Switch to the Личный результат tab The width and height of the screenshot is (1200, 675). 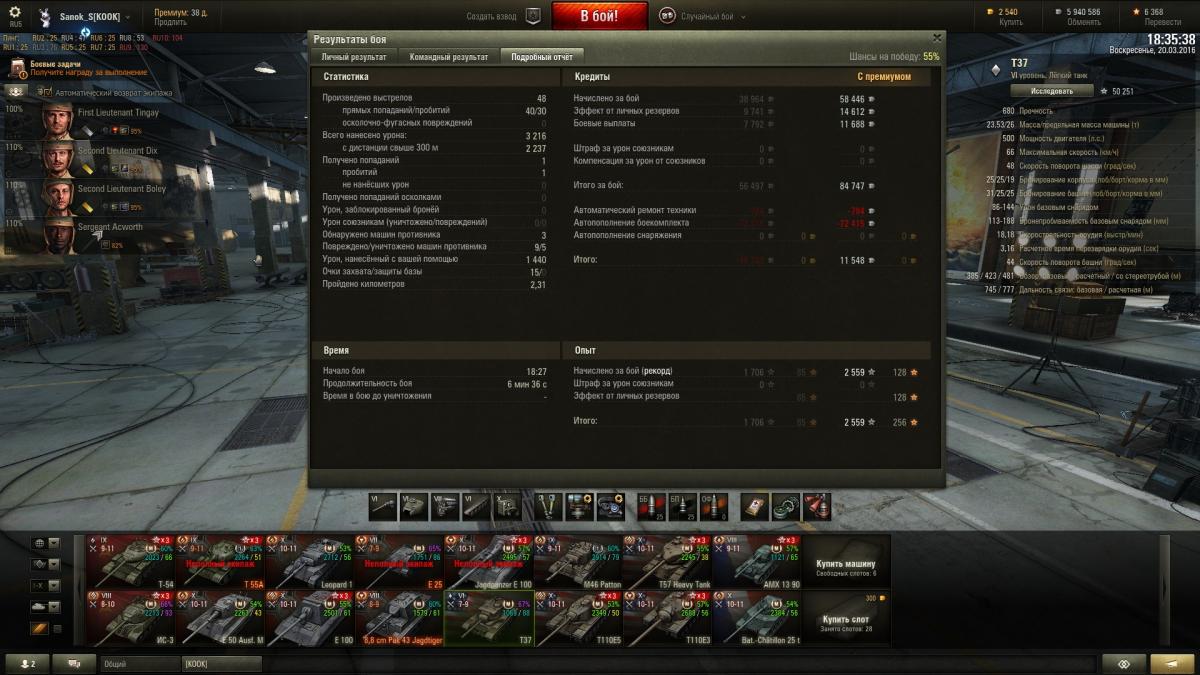tap(353, 57)
